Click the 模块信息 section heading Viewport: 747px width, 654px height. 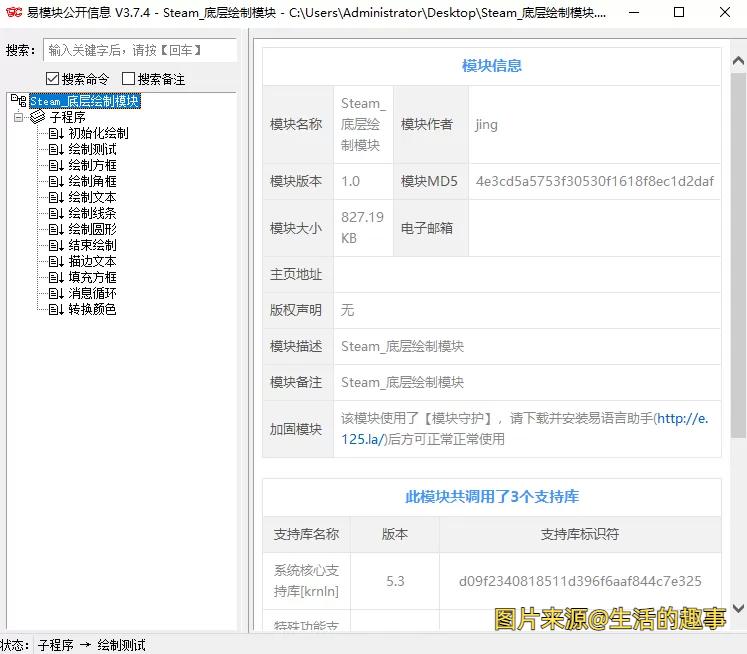pos(492,66)
